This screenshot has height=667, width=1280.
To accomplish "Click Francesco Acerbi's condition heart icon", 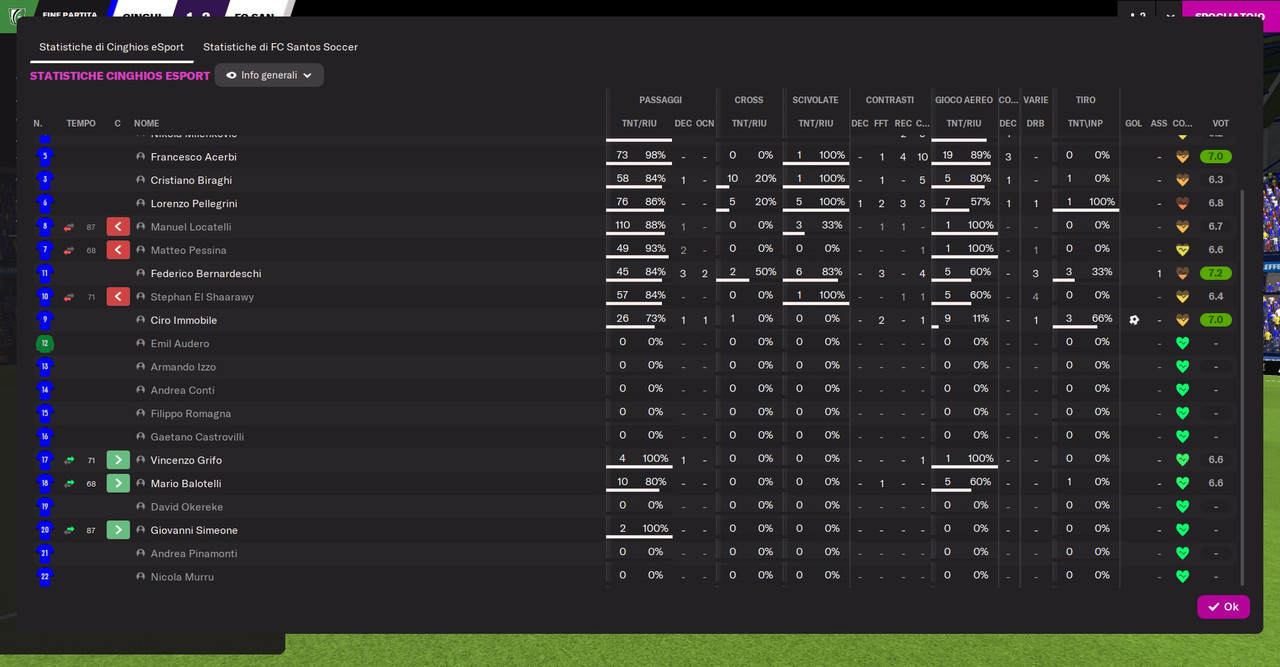I will pos(1182,157).
